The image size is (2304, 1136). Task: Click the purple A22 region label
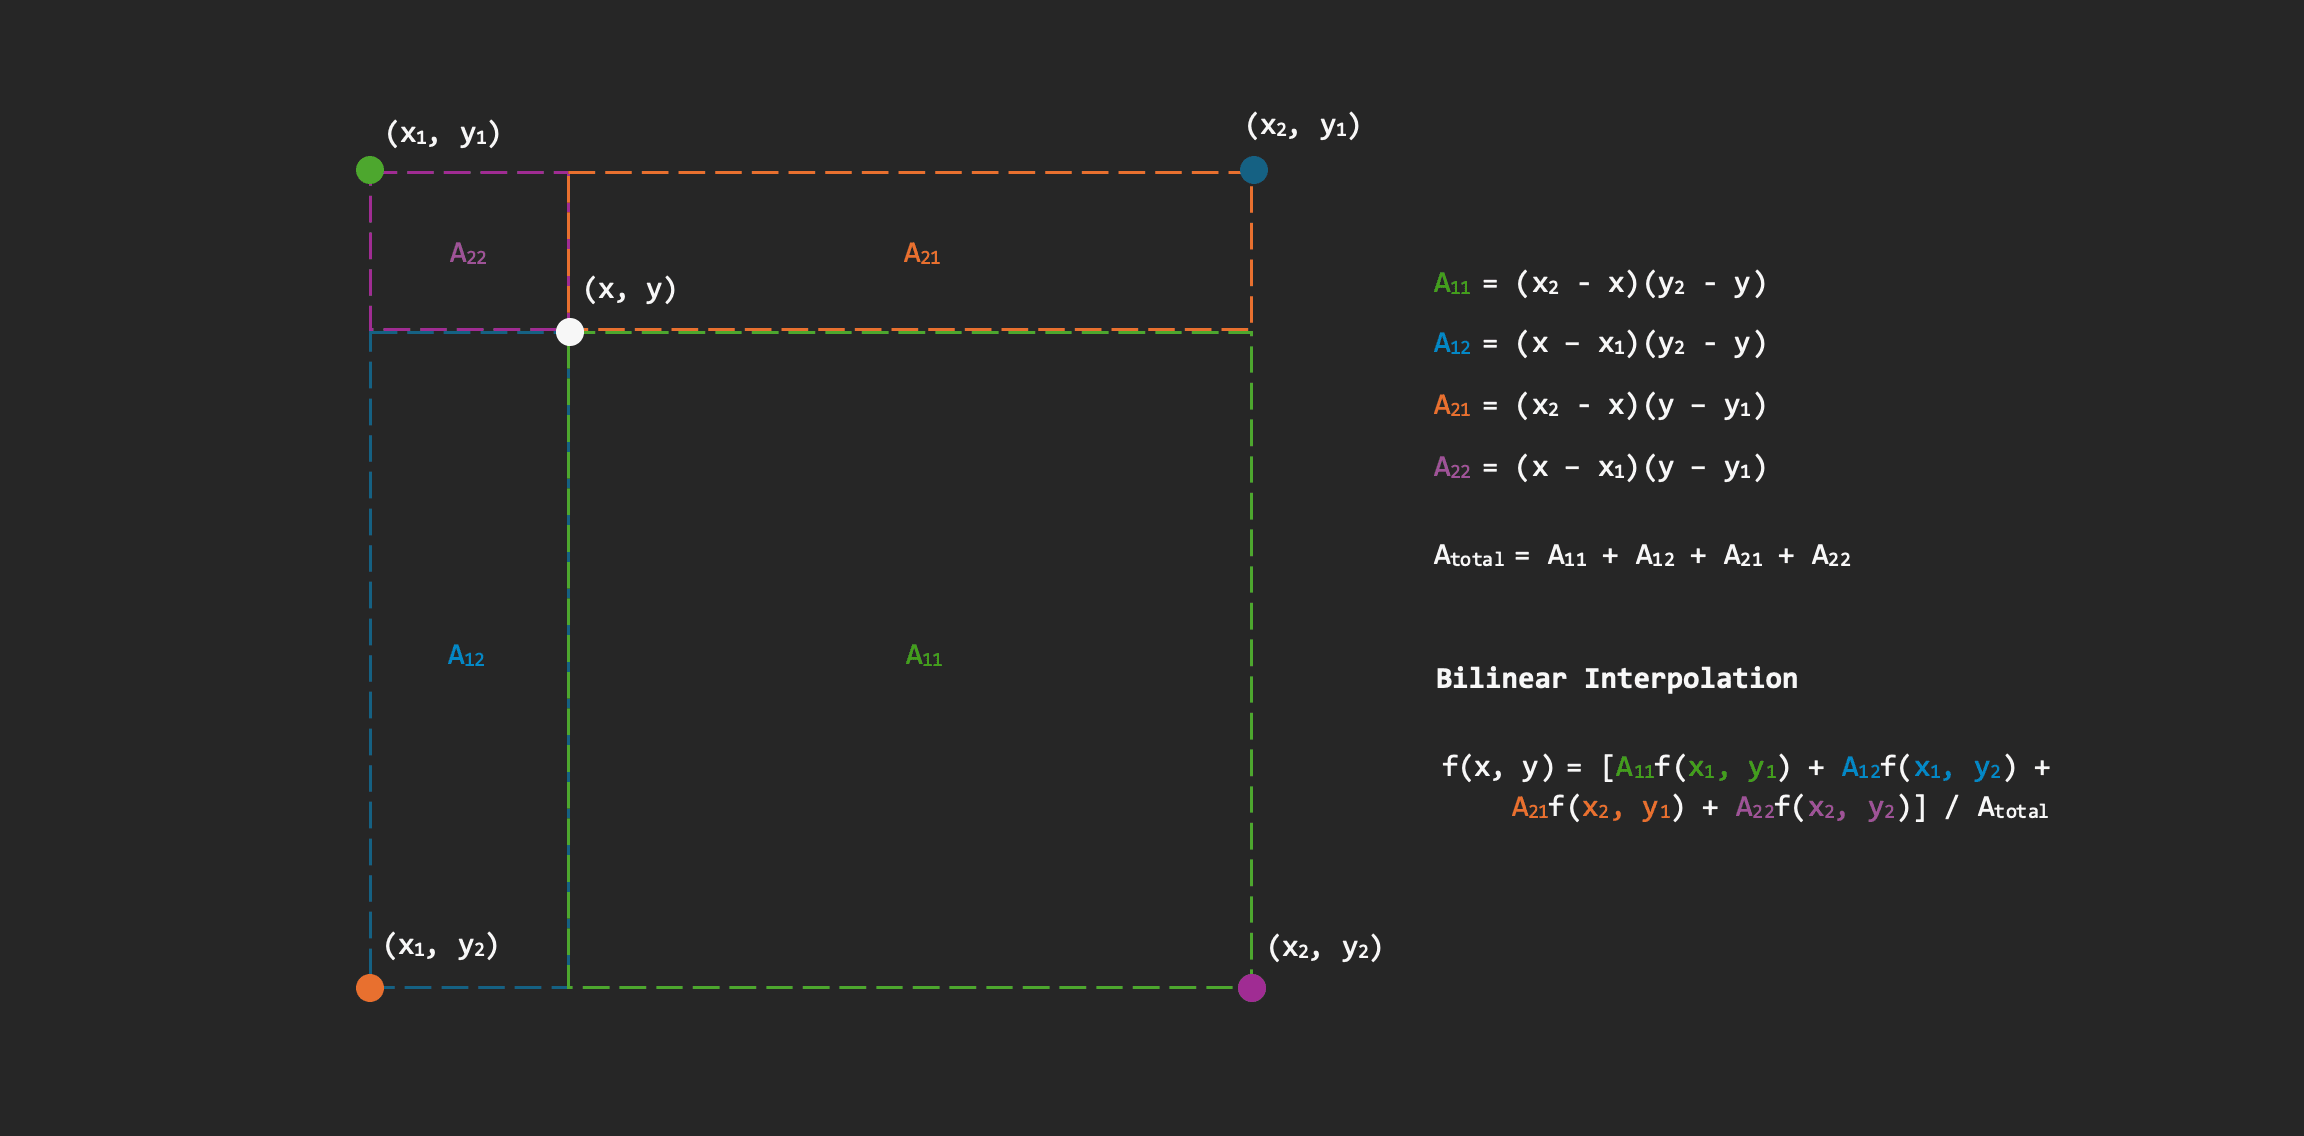pos(468,254)
